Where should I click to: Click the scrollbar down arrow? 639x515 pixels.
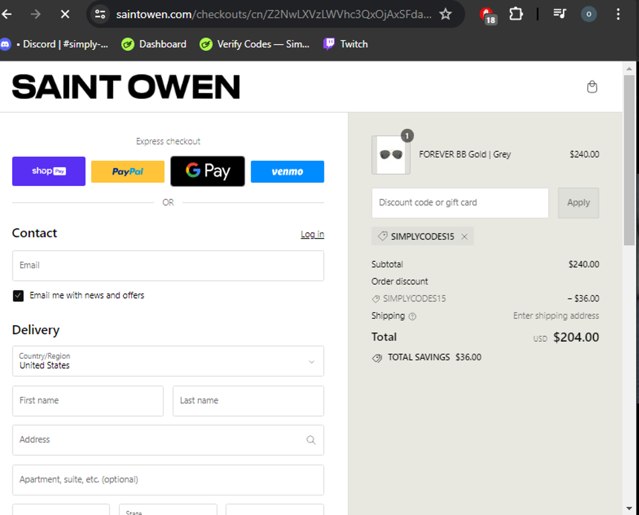(x=630, y=508)
